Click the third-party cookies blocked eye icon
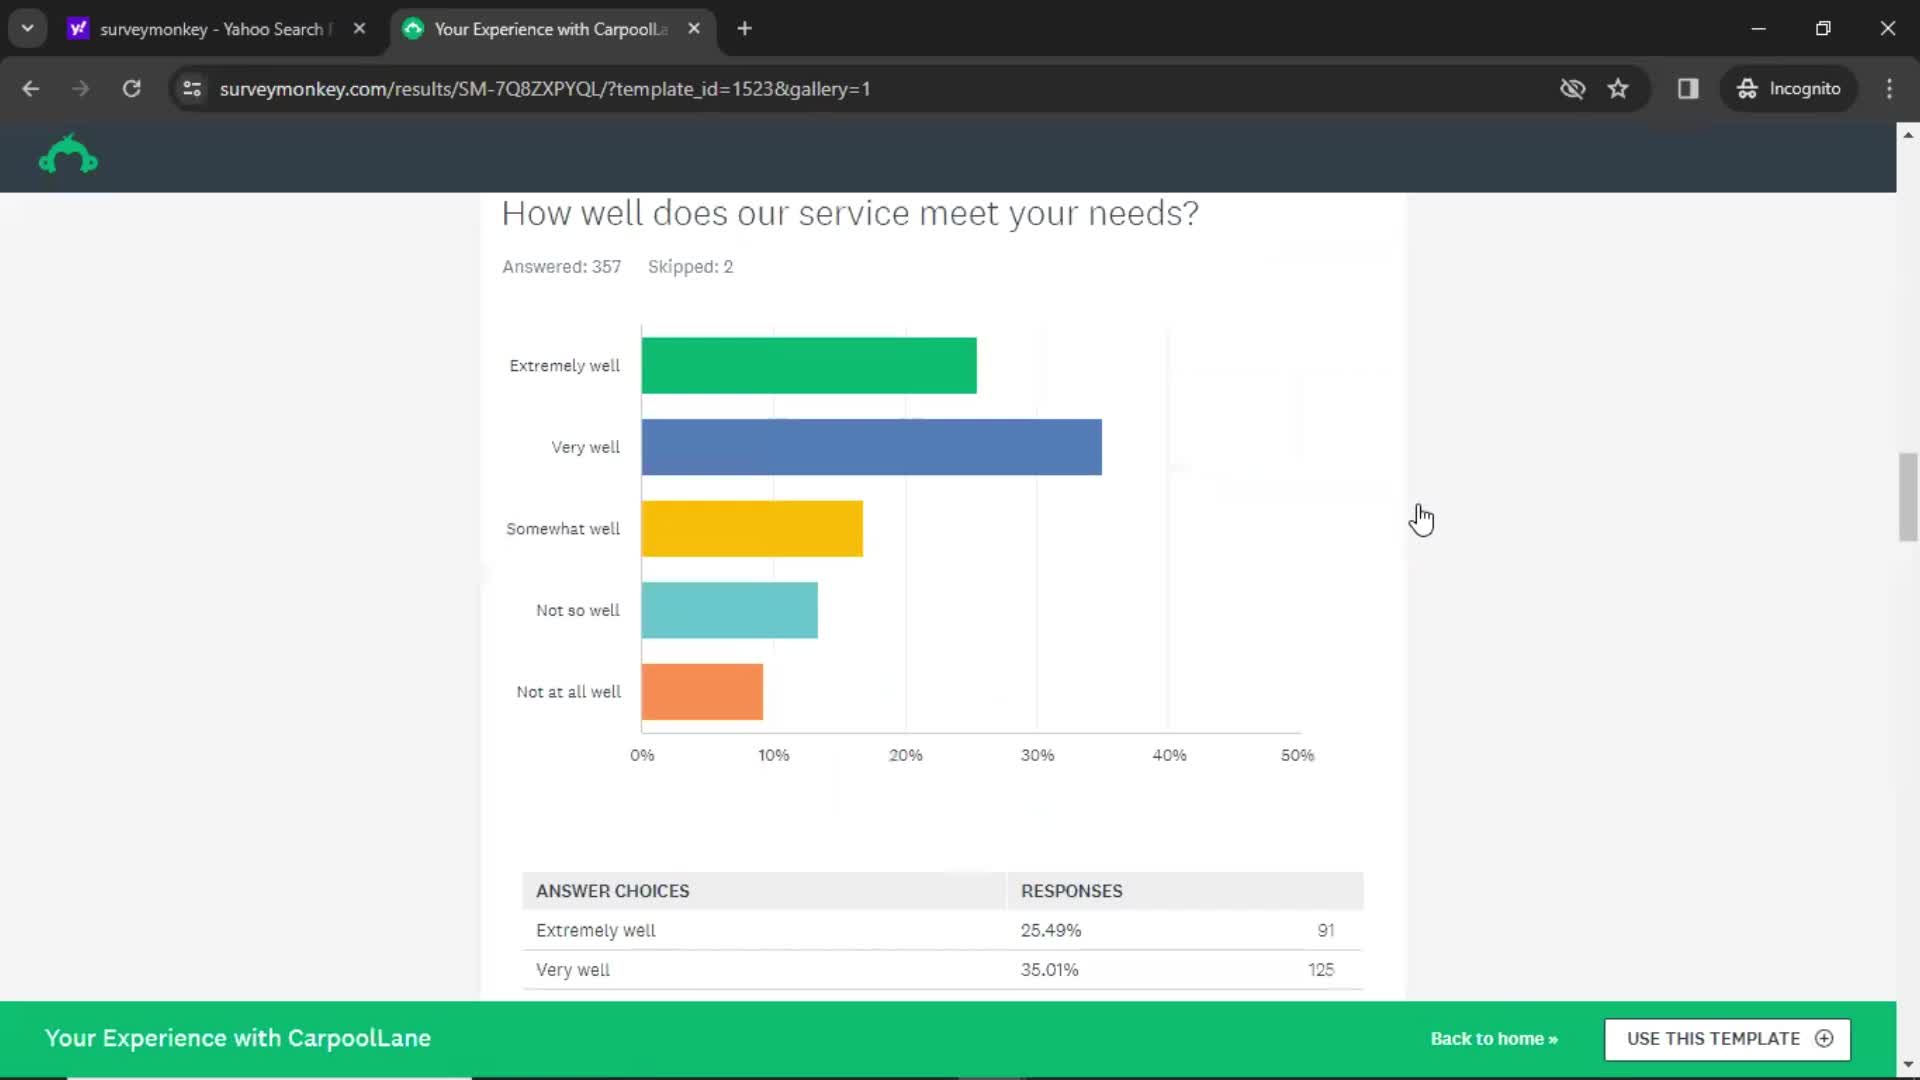 tap(1572, 89)
